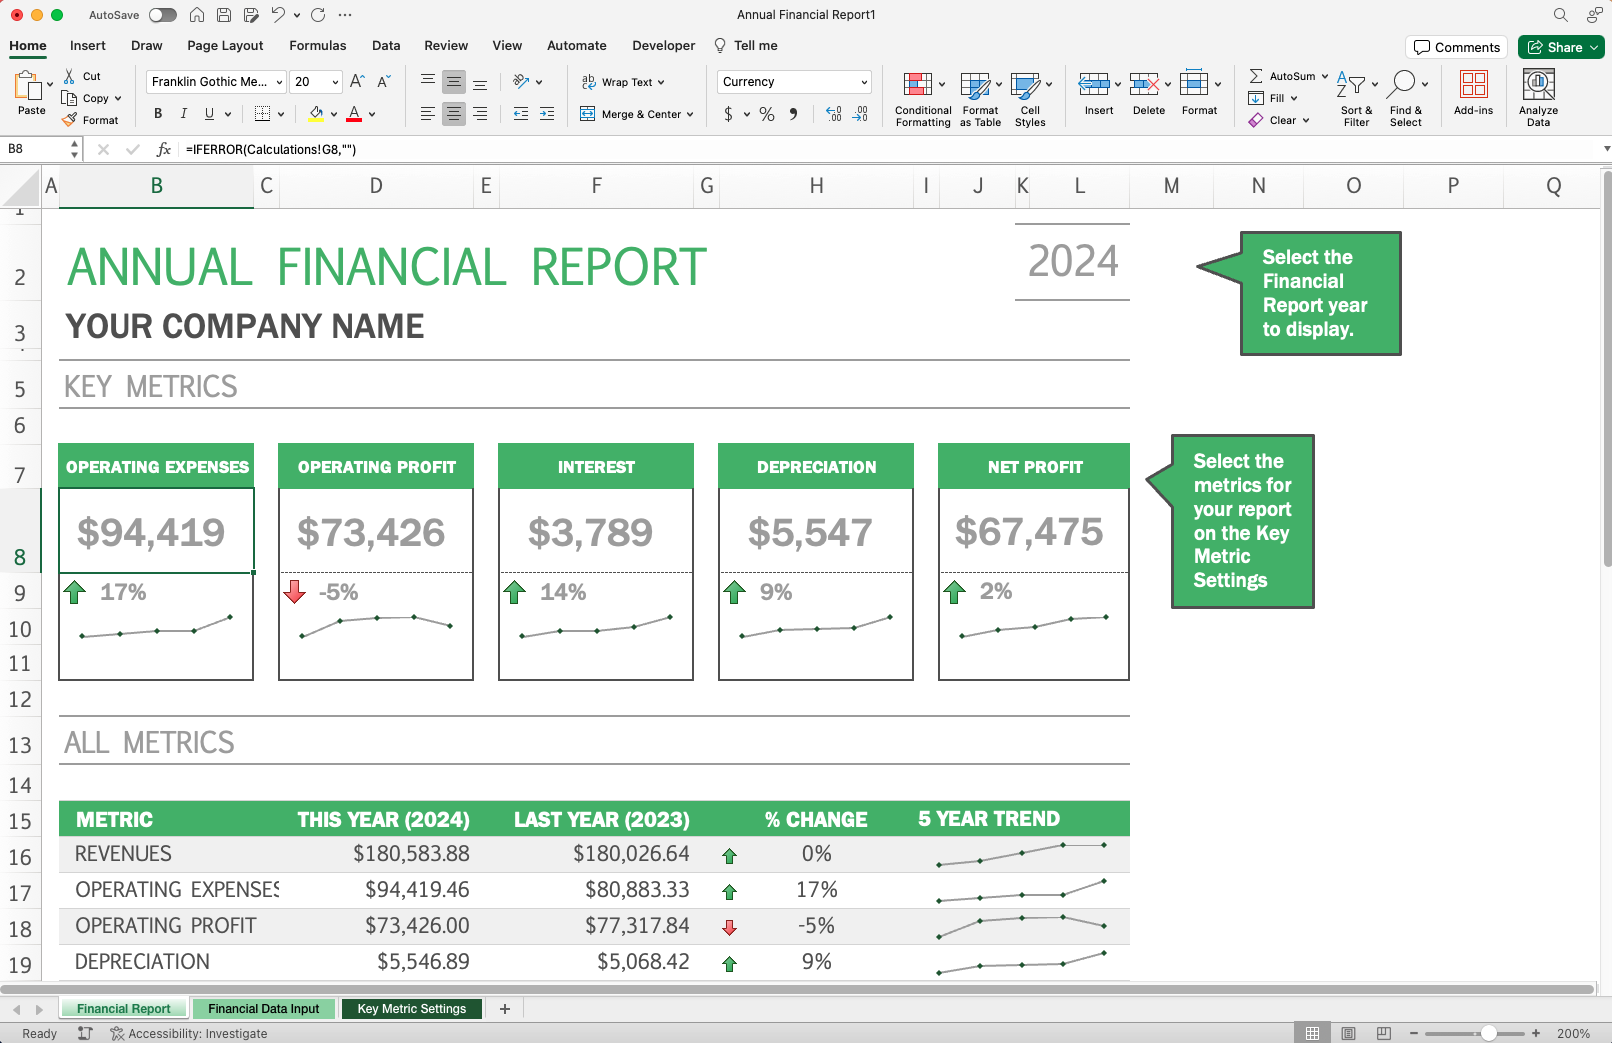Screen dimensions: 1612x1043
Task: Toggle bold formatting
Action: [x=157, y=113]
